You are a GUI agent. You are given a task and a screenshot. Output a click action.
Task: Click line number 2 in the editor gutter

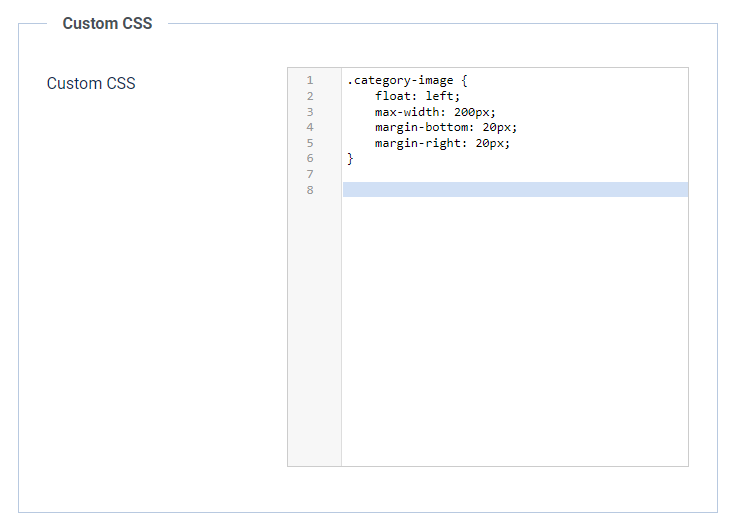click(x=310, y=96)
